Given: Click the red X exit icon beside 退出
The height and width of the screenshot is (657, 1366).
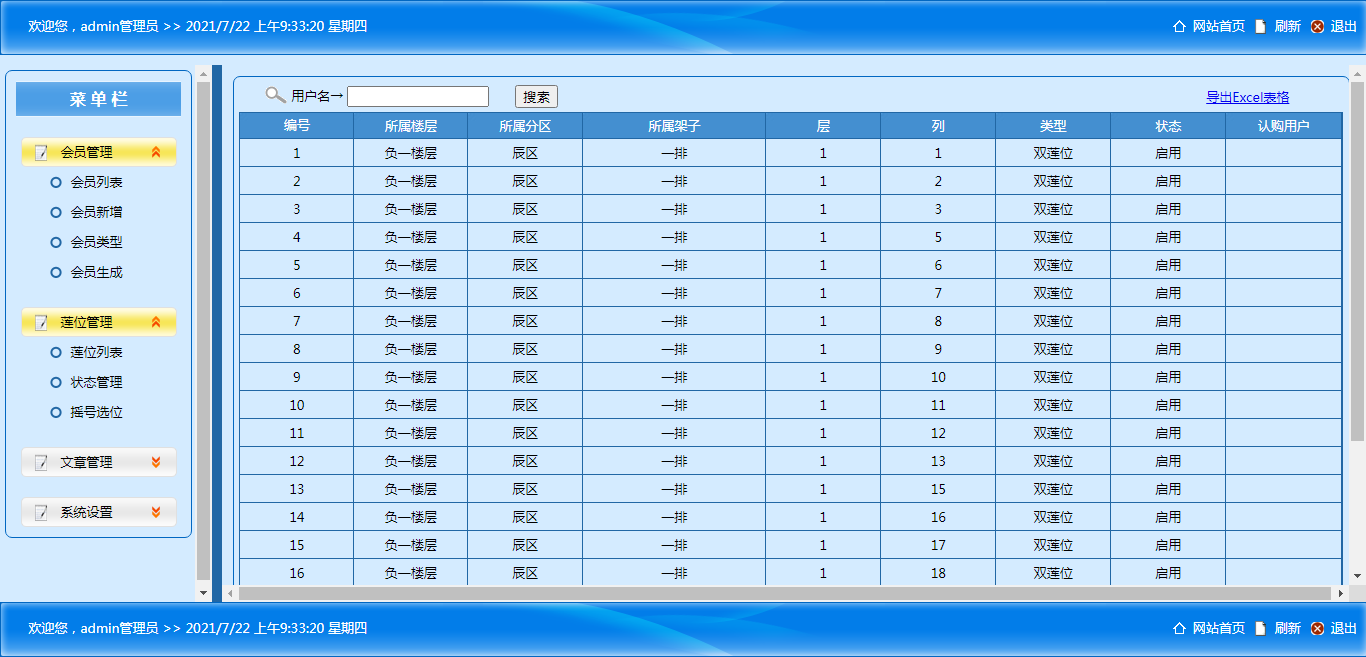Looking at the screenshot, I should [1317, 27].
